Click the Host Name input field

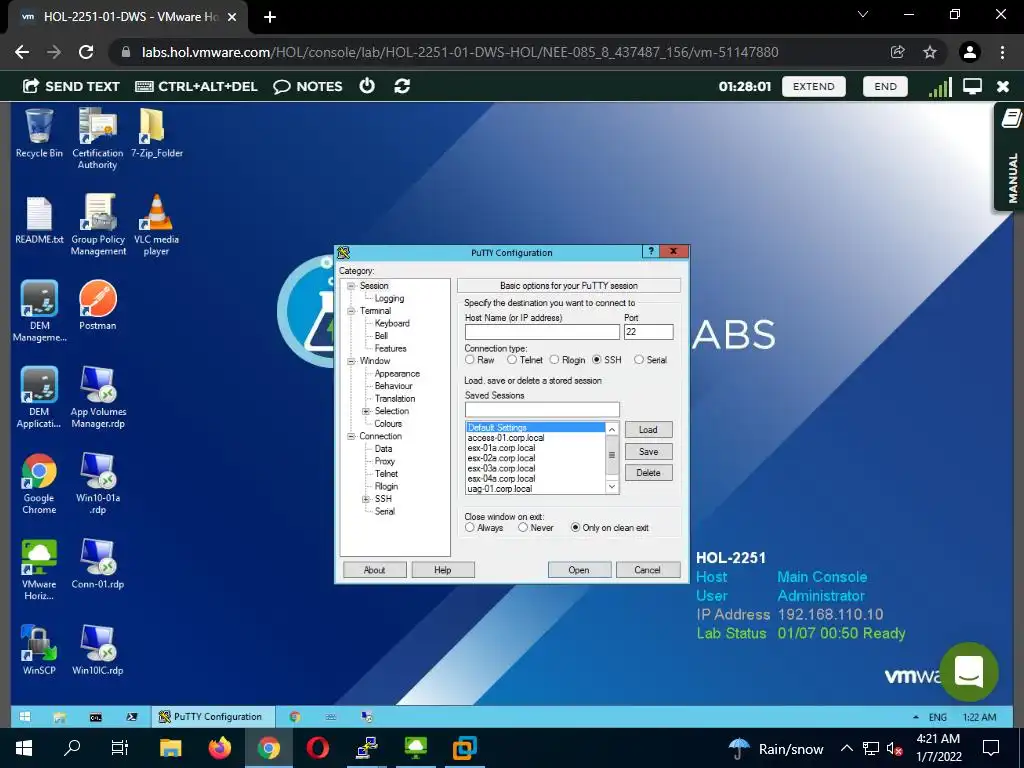coord(542,332)
